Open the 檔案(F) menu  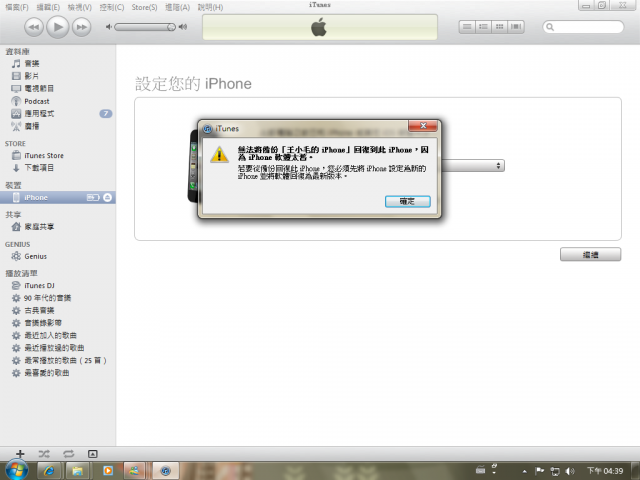point(17,7)
